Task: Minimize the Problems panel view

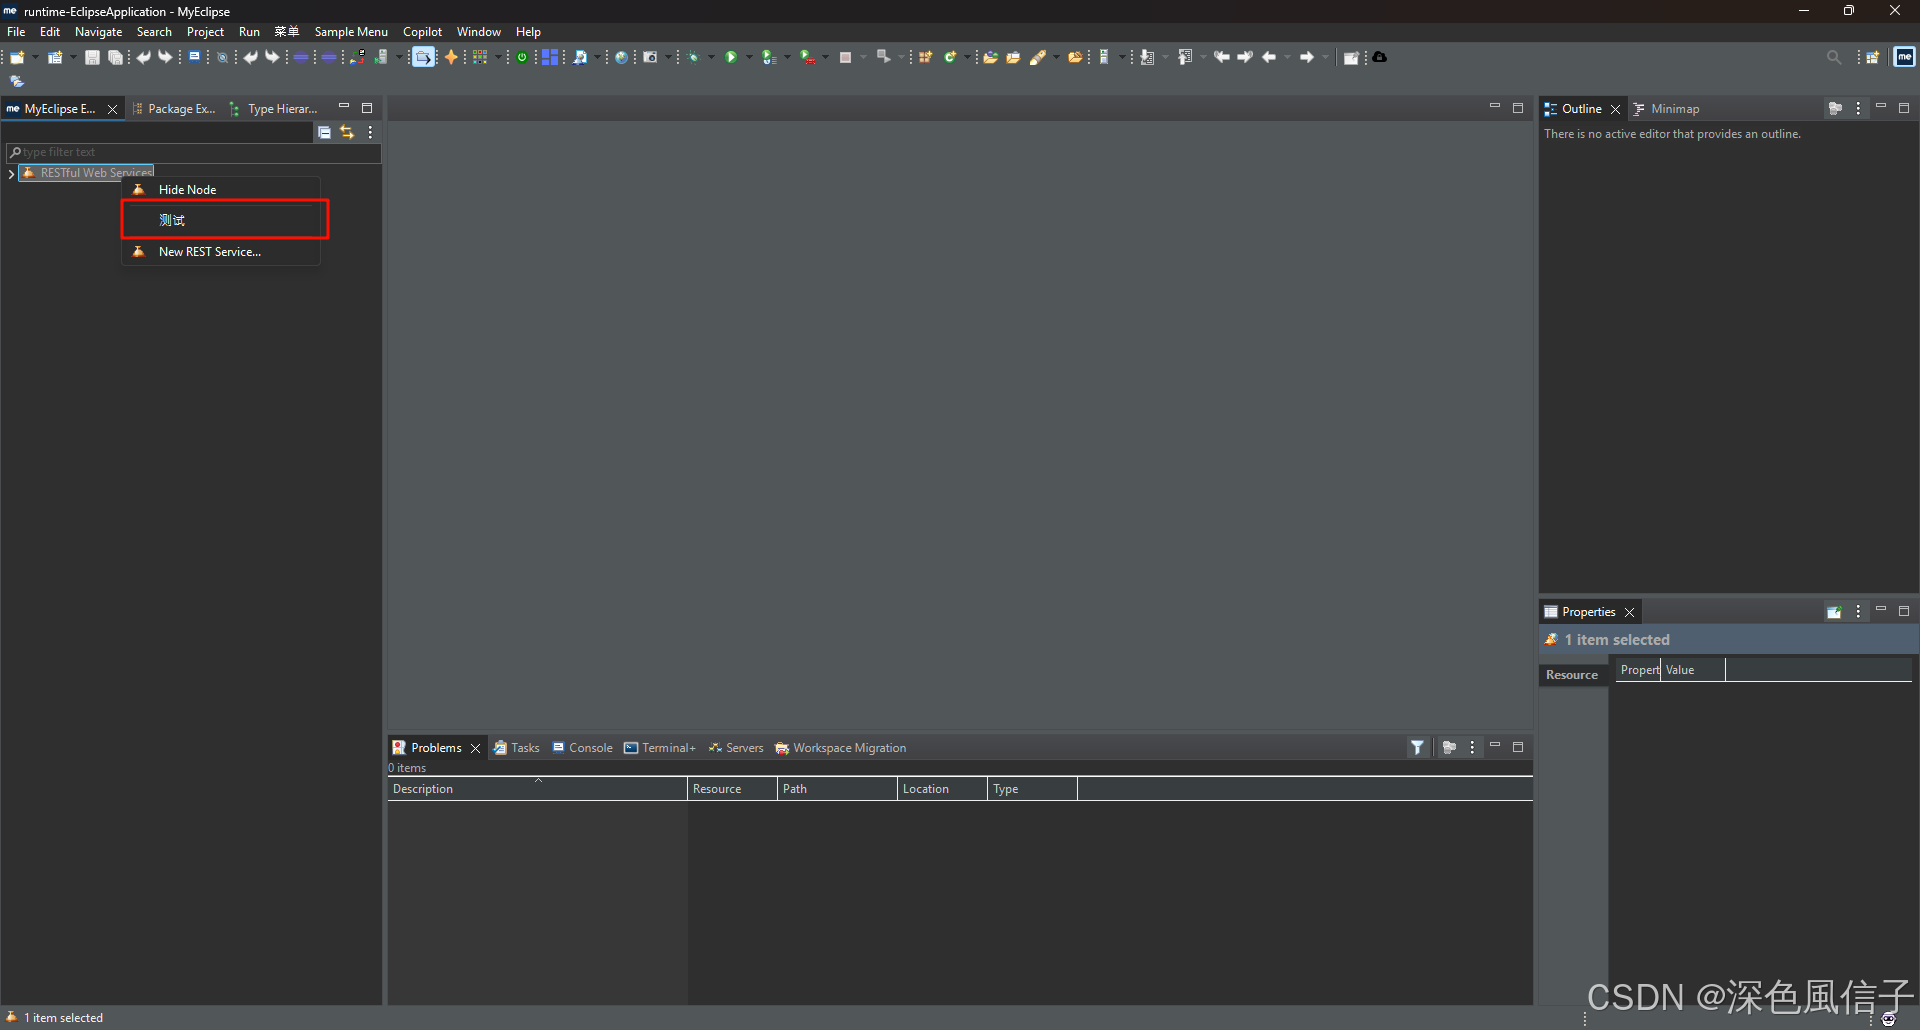Action: [x=1495, y=746]
